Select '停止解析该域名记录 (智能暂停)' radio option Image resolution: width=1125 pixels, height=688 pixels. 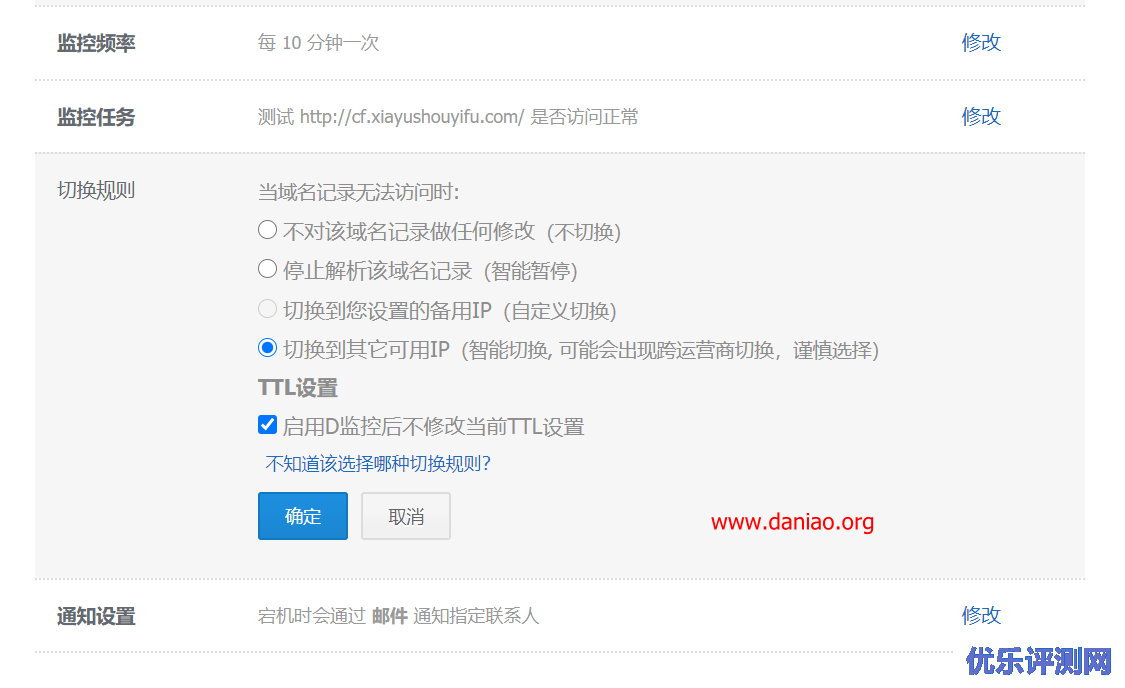click(267, 269)
